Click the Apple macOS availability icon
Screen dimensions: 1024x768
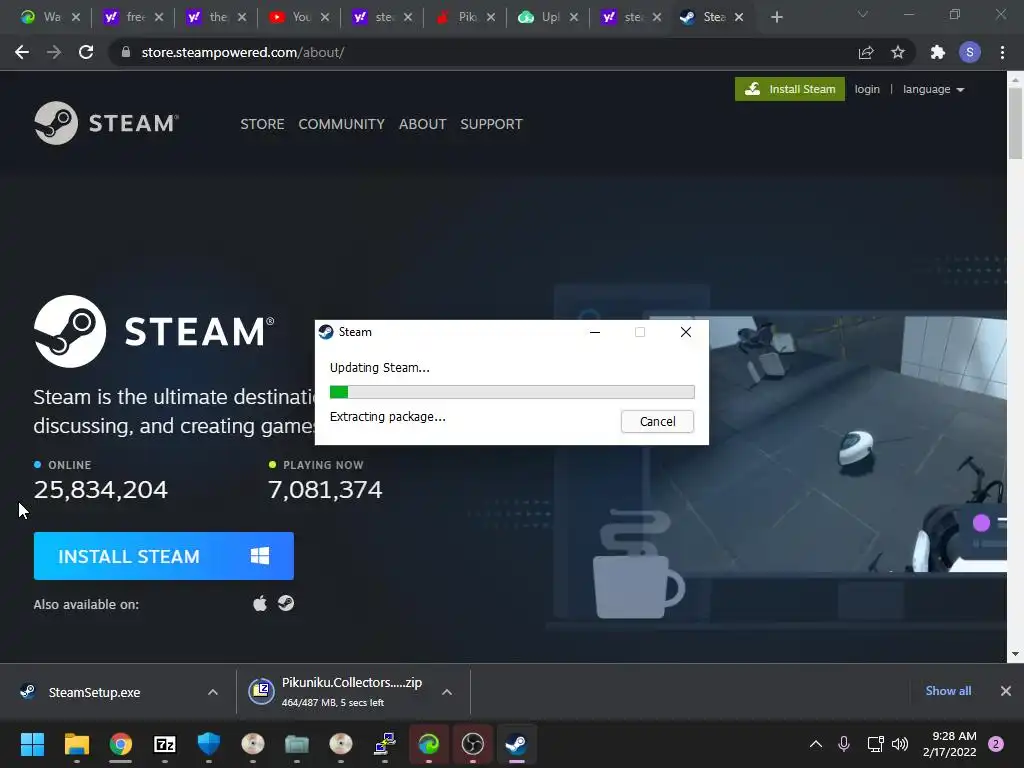coord(260,603)
